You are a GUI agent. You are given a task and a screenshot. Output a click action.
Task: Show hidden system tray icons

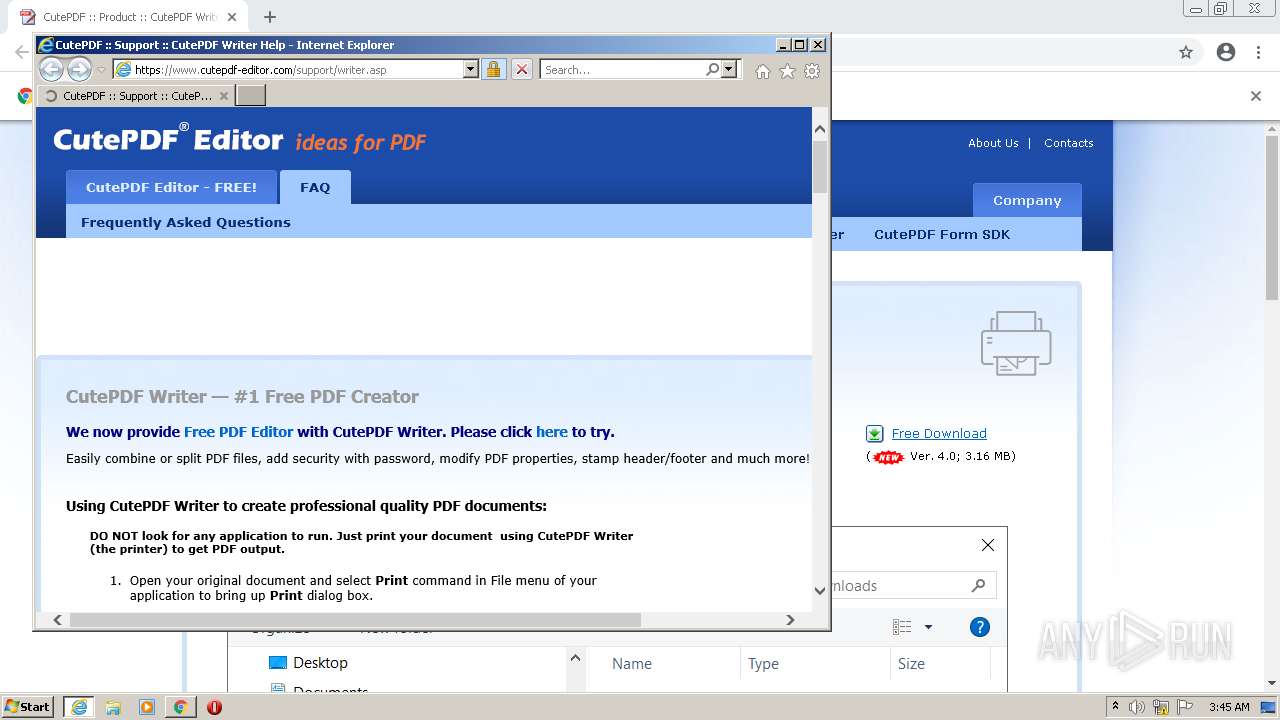click(x=1115, y=706)
